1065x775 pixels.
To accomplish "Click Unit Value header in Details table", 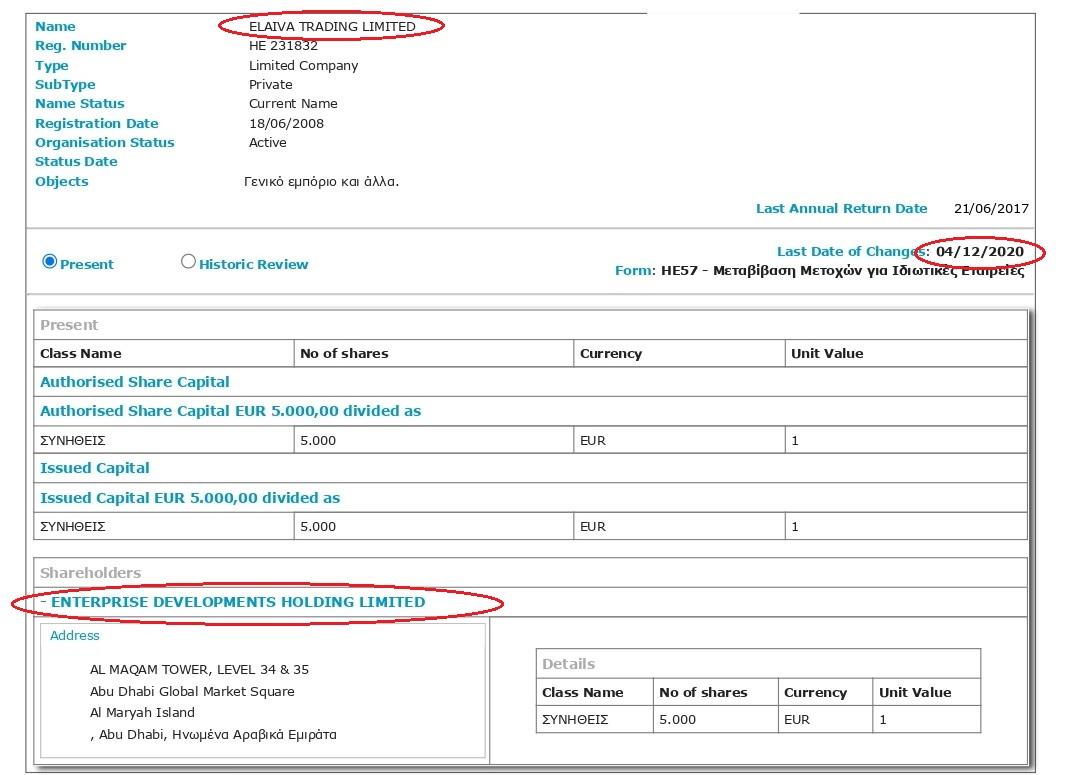I will (915, 692).
